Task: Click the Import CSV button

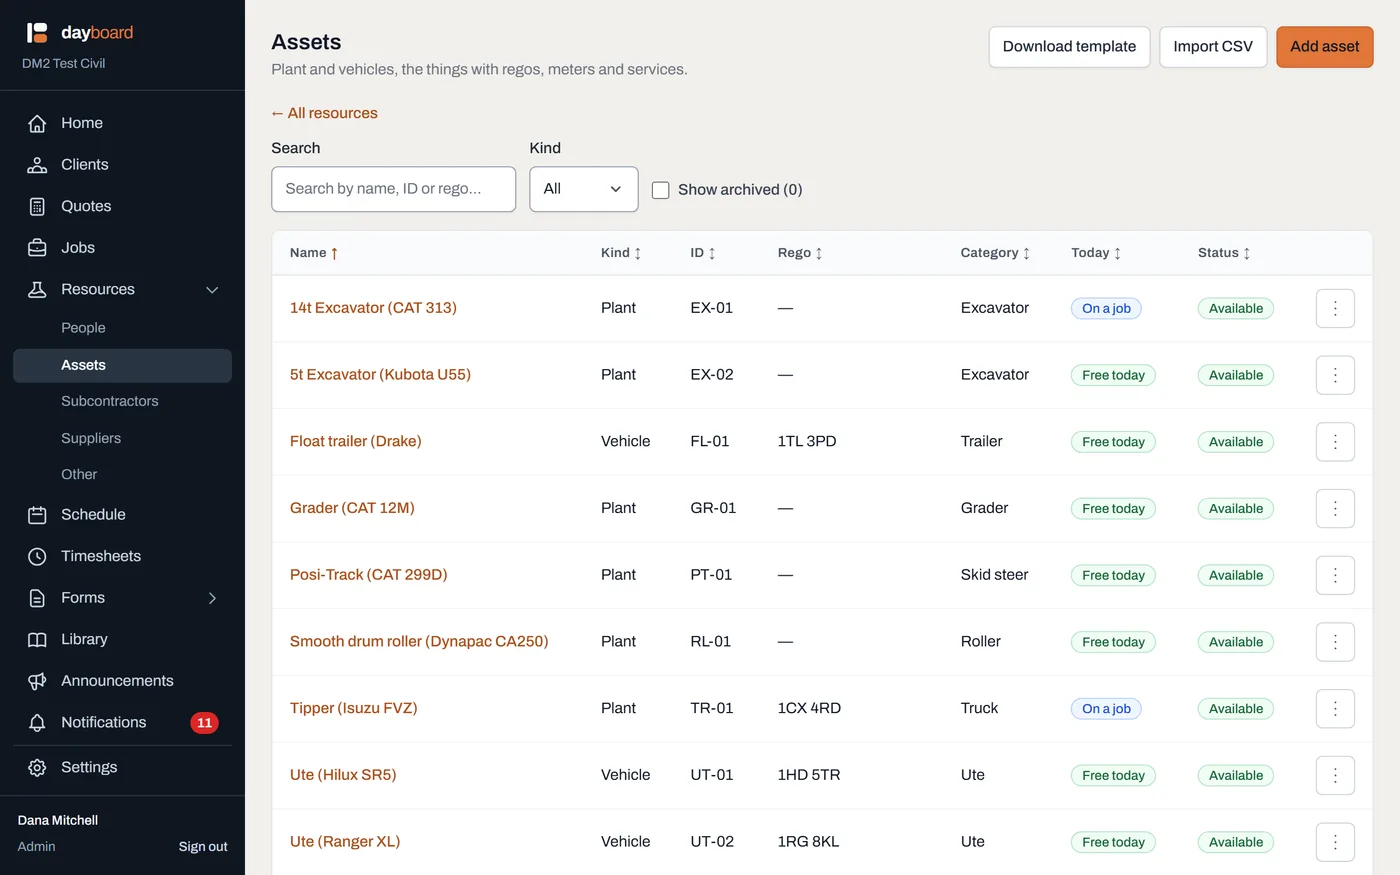Action: (x=1213, y=47)
